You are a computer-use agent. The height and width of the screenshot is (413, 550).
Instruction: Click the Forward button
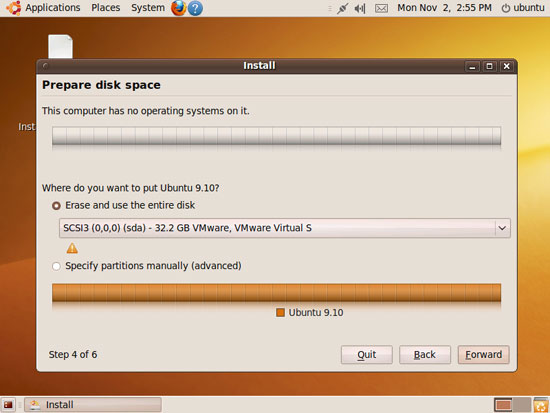483,354
